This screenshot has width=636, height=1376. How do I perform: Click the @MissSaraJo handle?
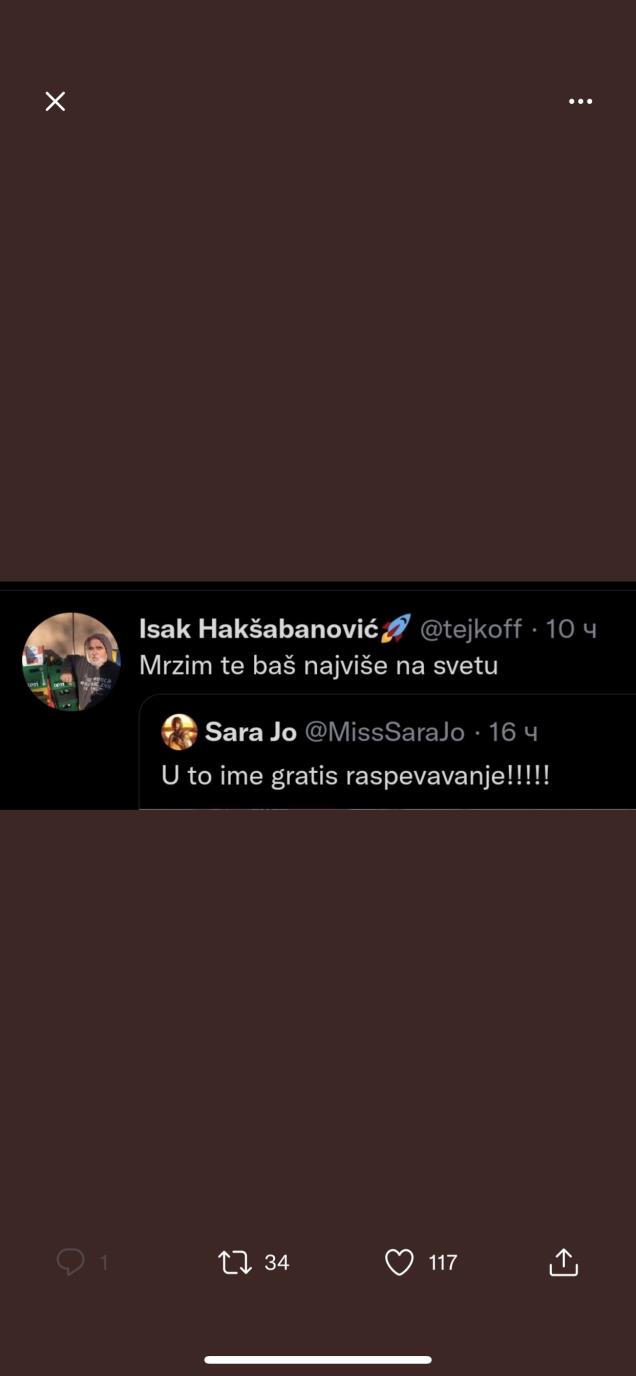tap(385, 733)
